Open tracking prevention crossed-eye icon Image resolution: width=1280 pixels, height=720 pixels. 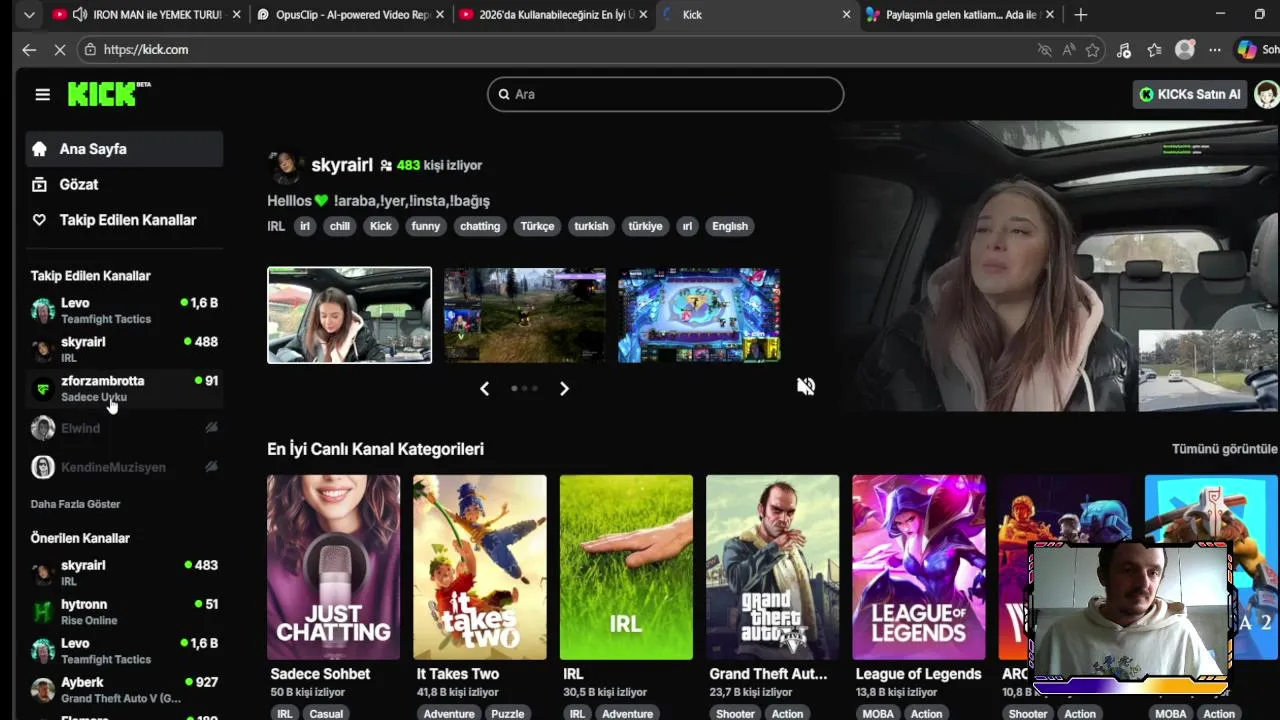coord(1045,50)
